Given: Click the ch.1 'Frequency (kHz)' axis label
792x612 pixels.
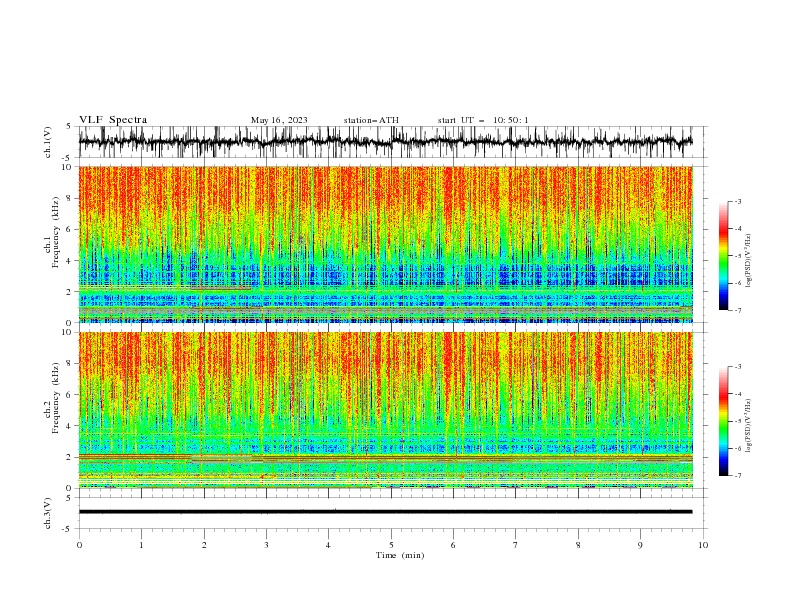Looking at the screenshot, I should (56, 231).
